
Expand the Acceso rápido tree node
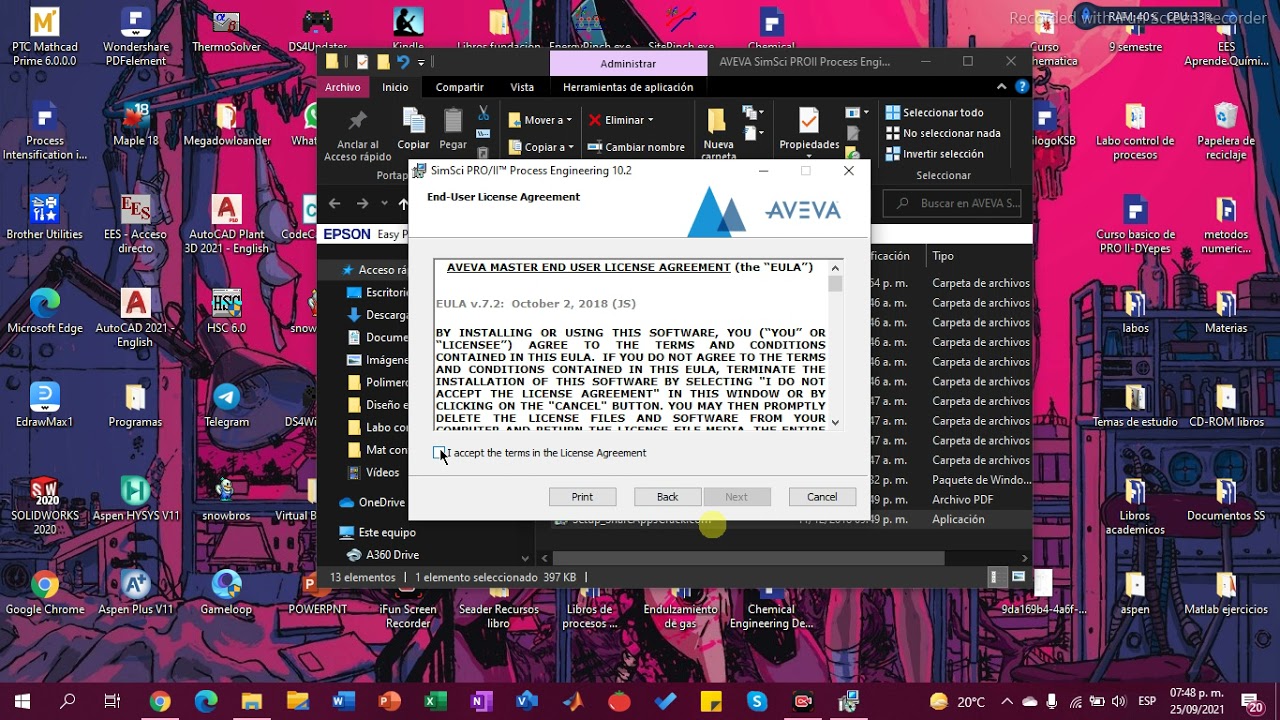click(x=331, y=270)
